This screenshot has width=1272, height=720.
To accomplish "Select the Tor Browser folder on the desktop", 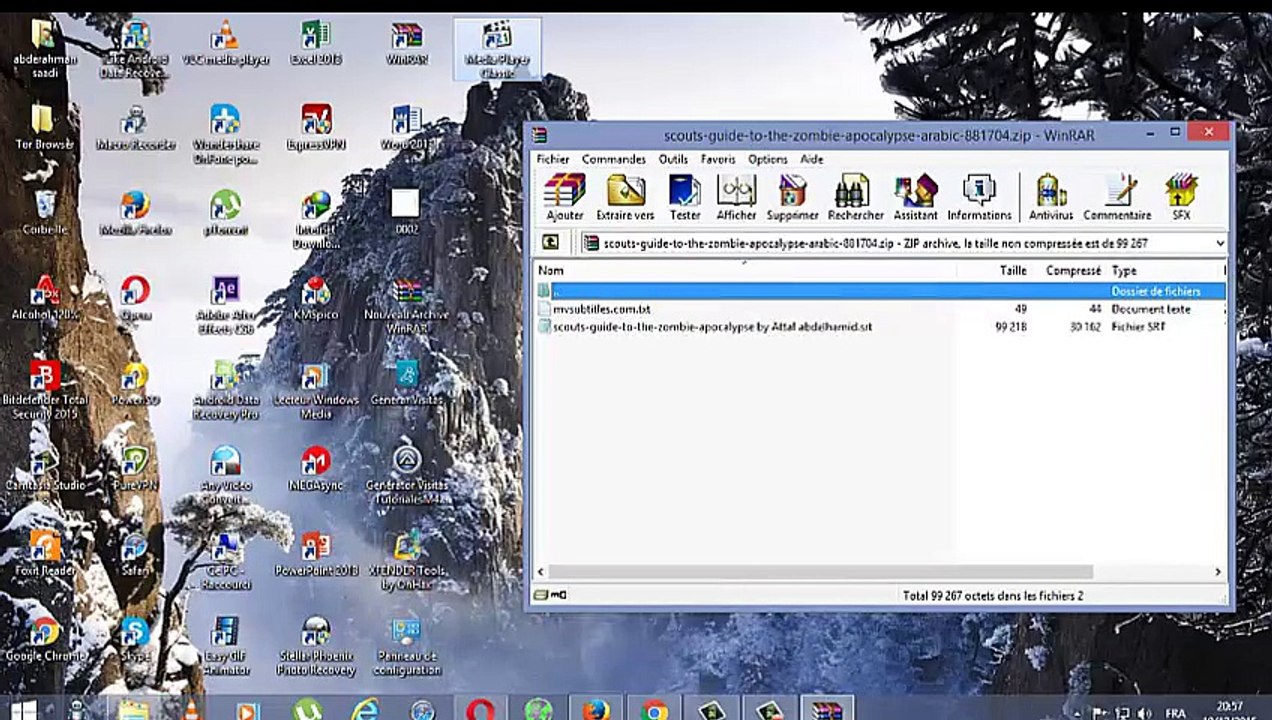I will 45,128.
